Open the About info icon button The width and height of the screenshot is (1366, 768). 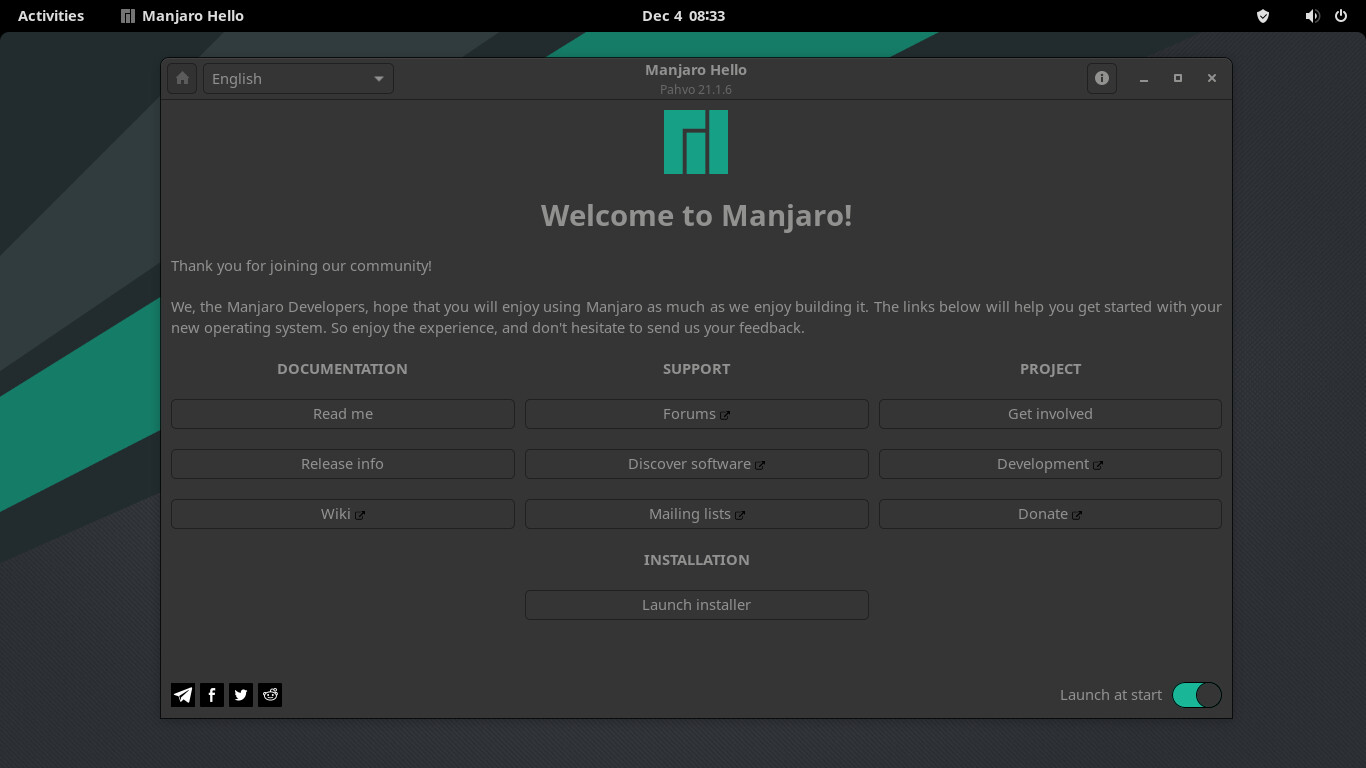(x=1102, y=78)
